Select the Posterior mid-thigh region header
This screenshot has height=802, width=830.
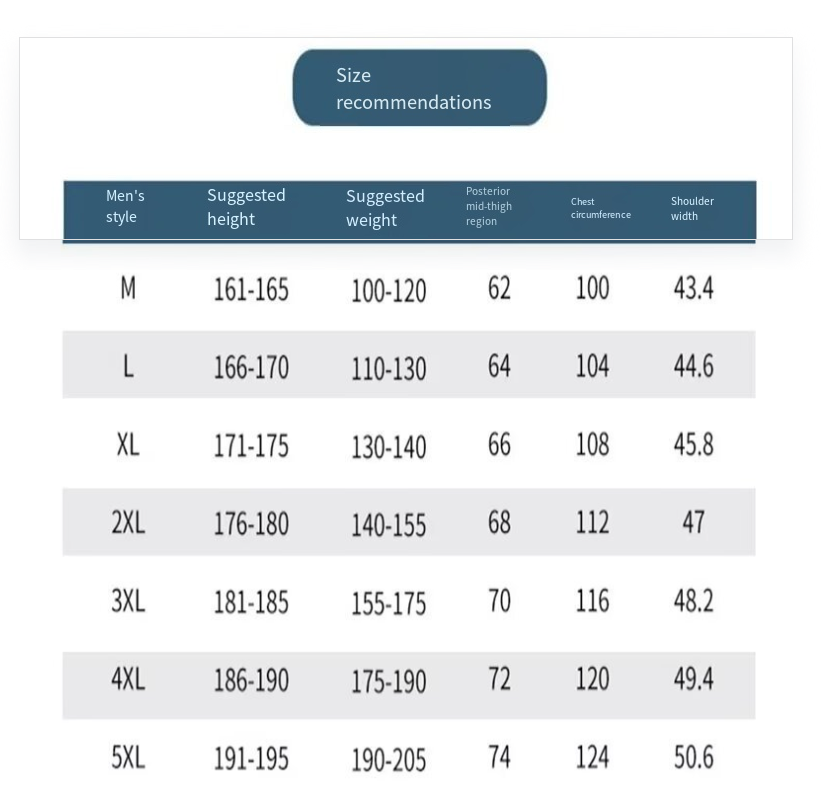pos(489,206)
